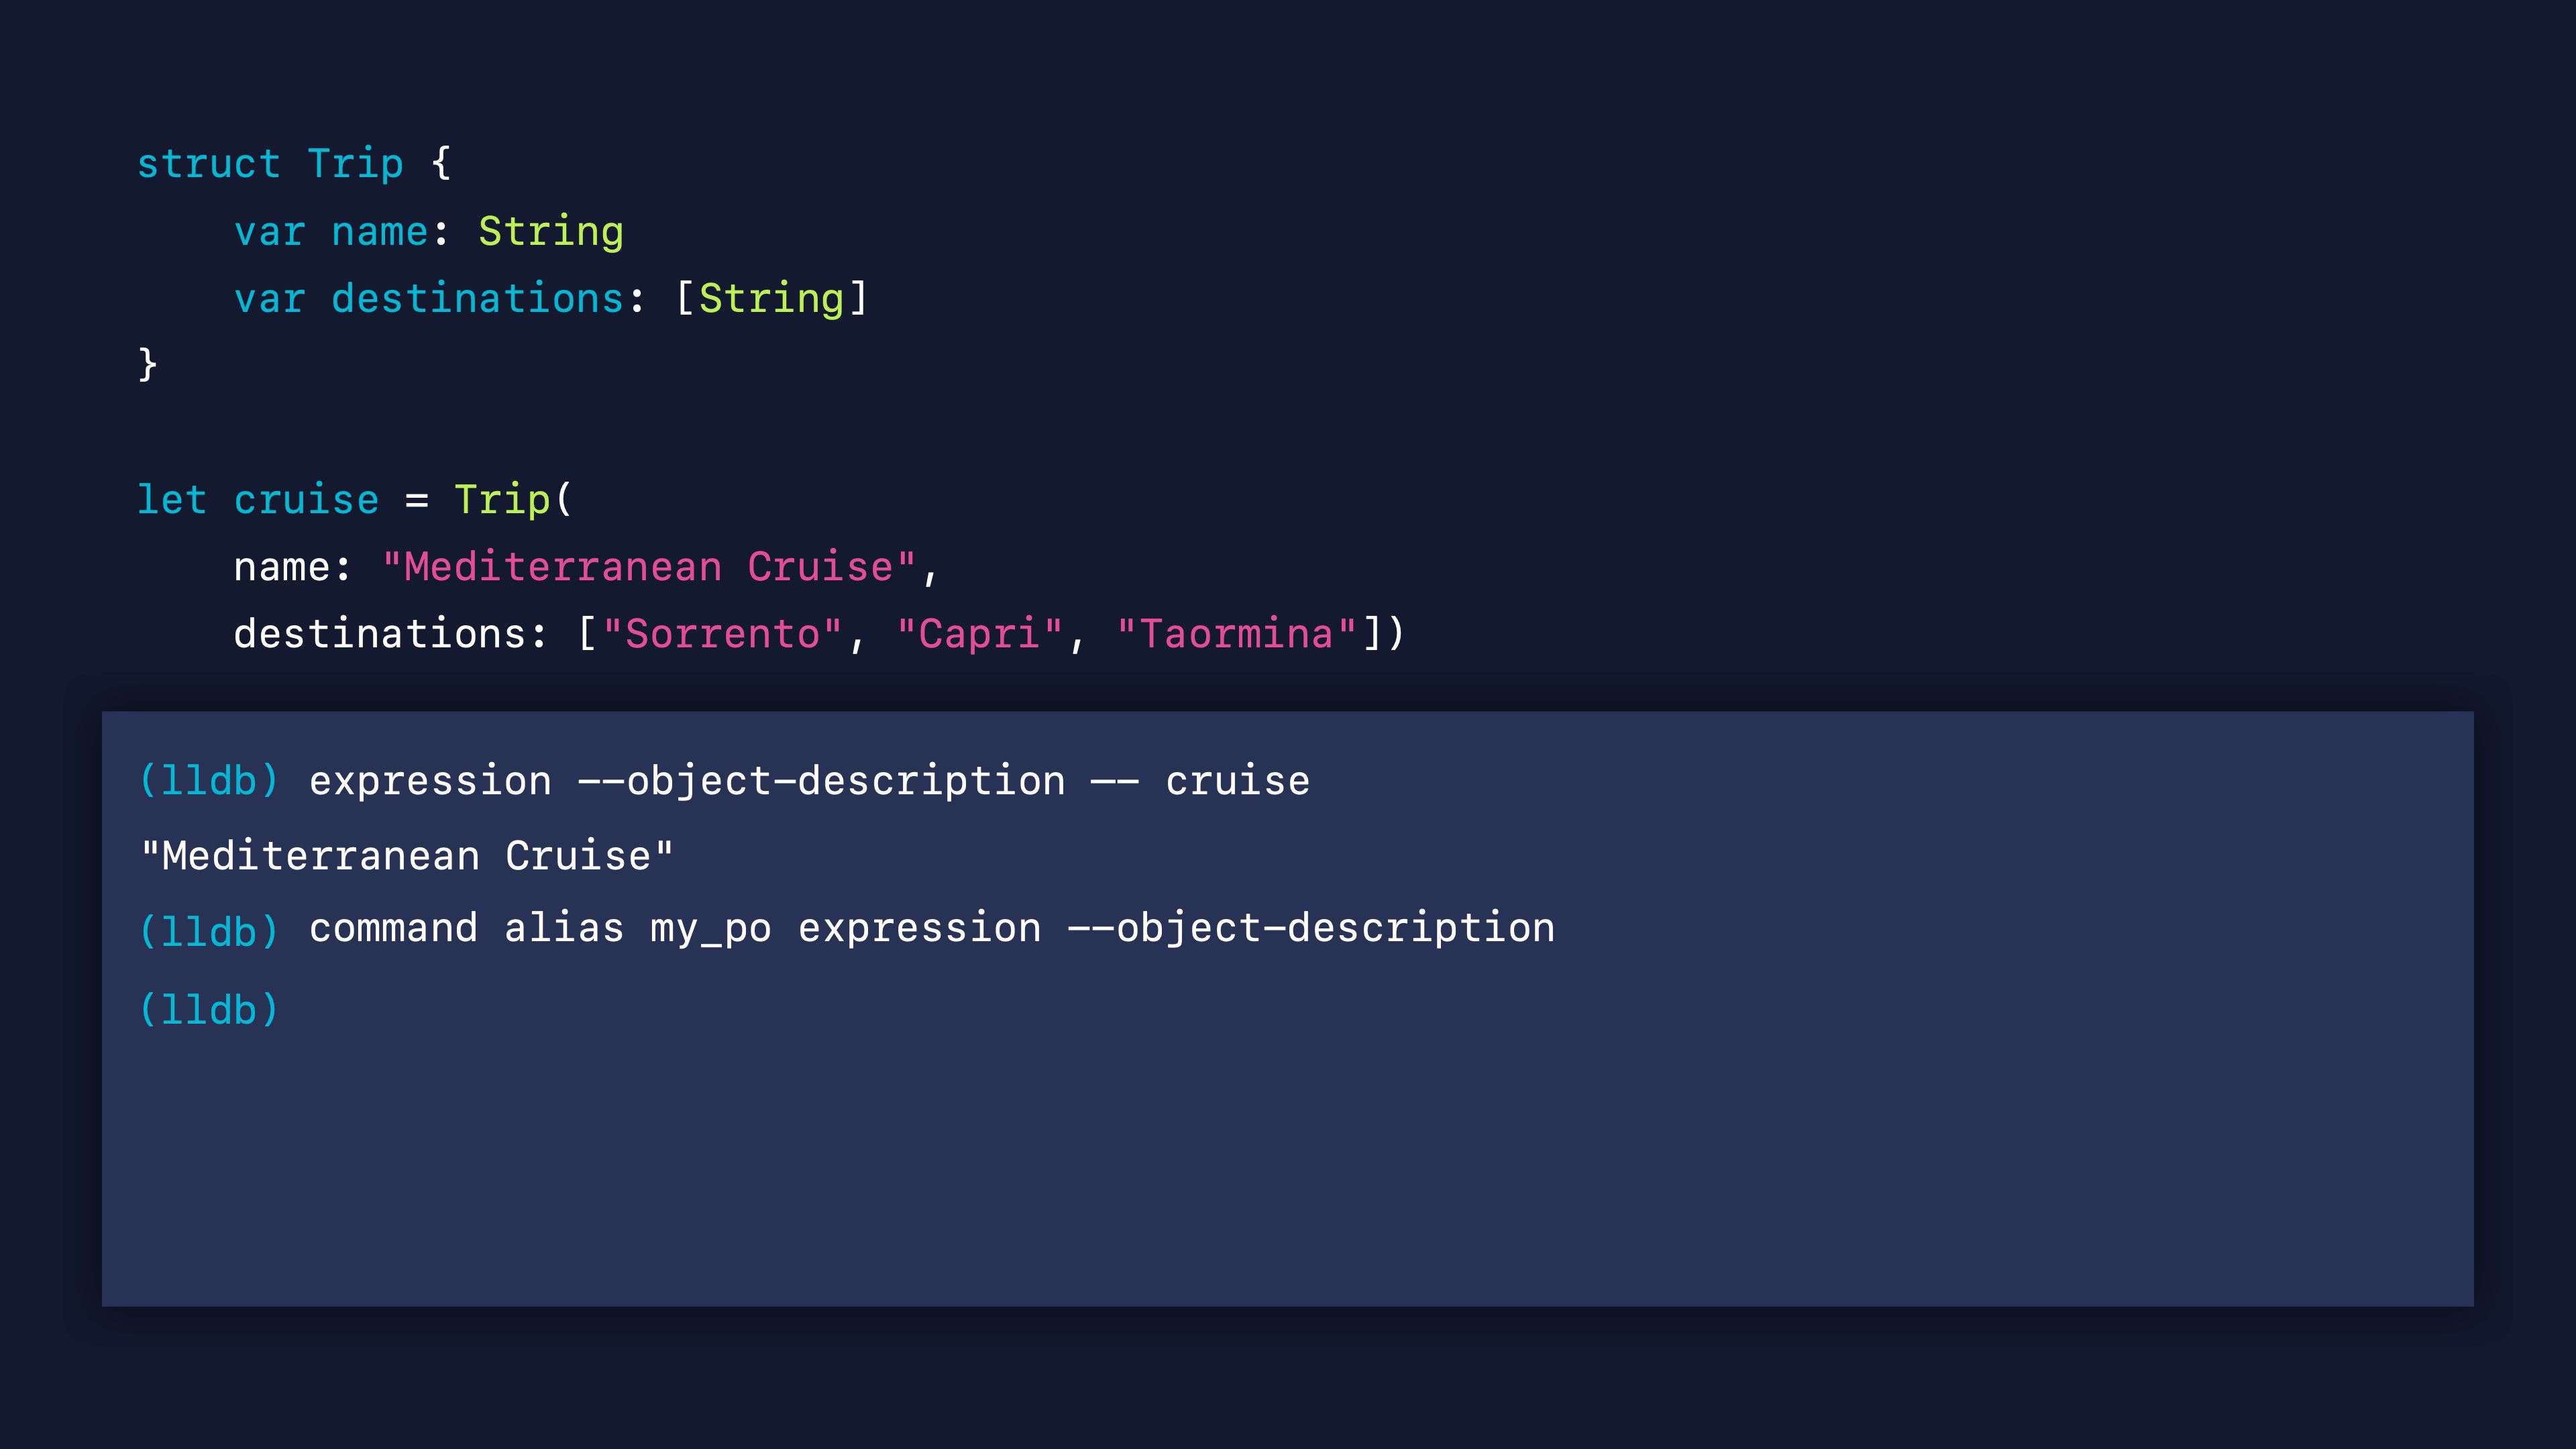Click the cruise constant name
Viewport: 2576px width, 1449px height.
[x=306, y=500]
